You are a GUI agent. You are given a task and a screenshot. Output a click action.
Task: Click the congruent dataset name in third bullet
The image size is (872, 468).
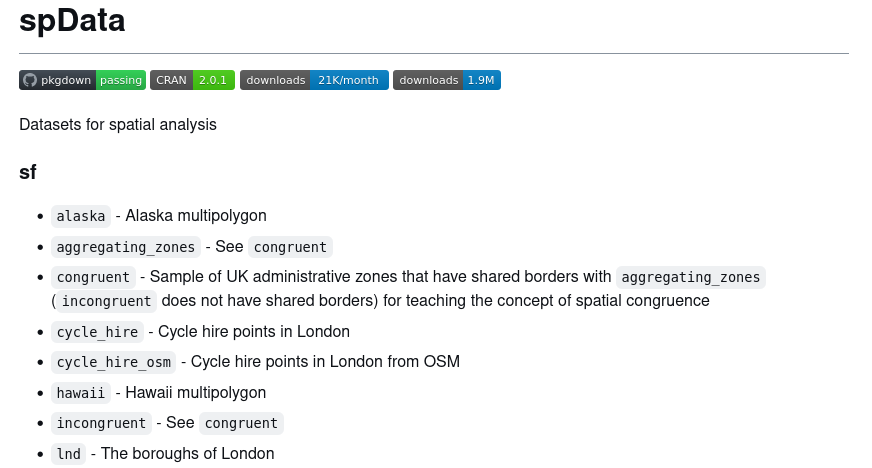[x=93, y=277]
